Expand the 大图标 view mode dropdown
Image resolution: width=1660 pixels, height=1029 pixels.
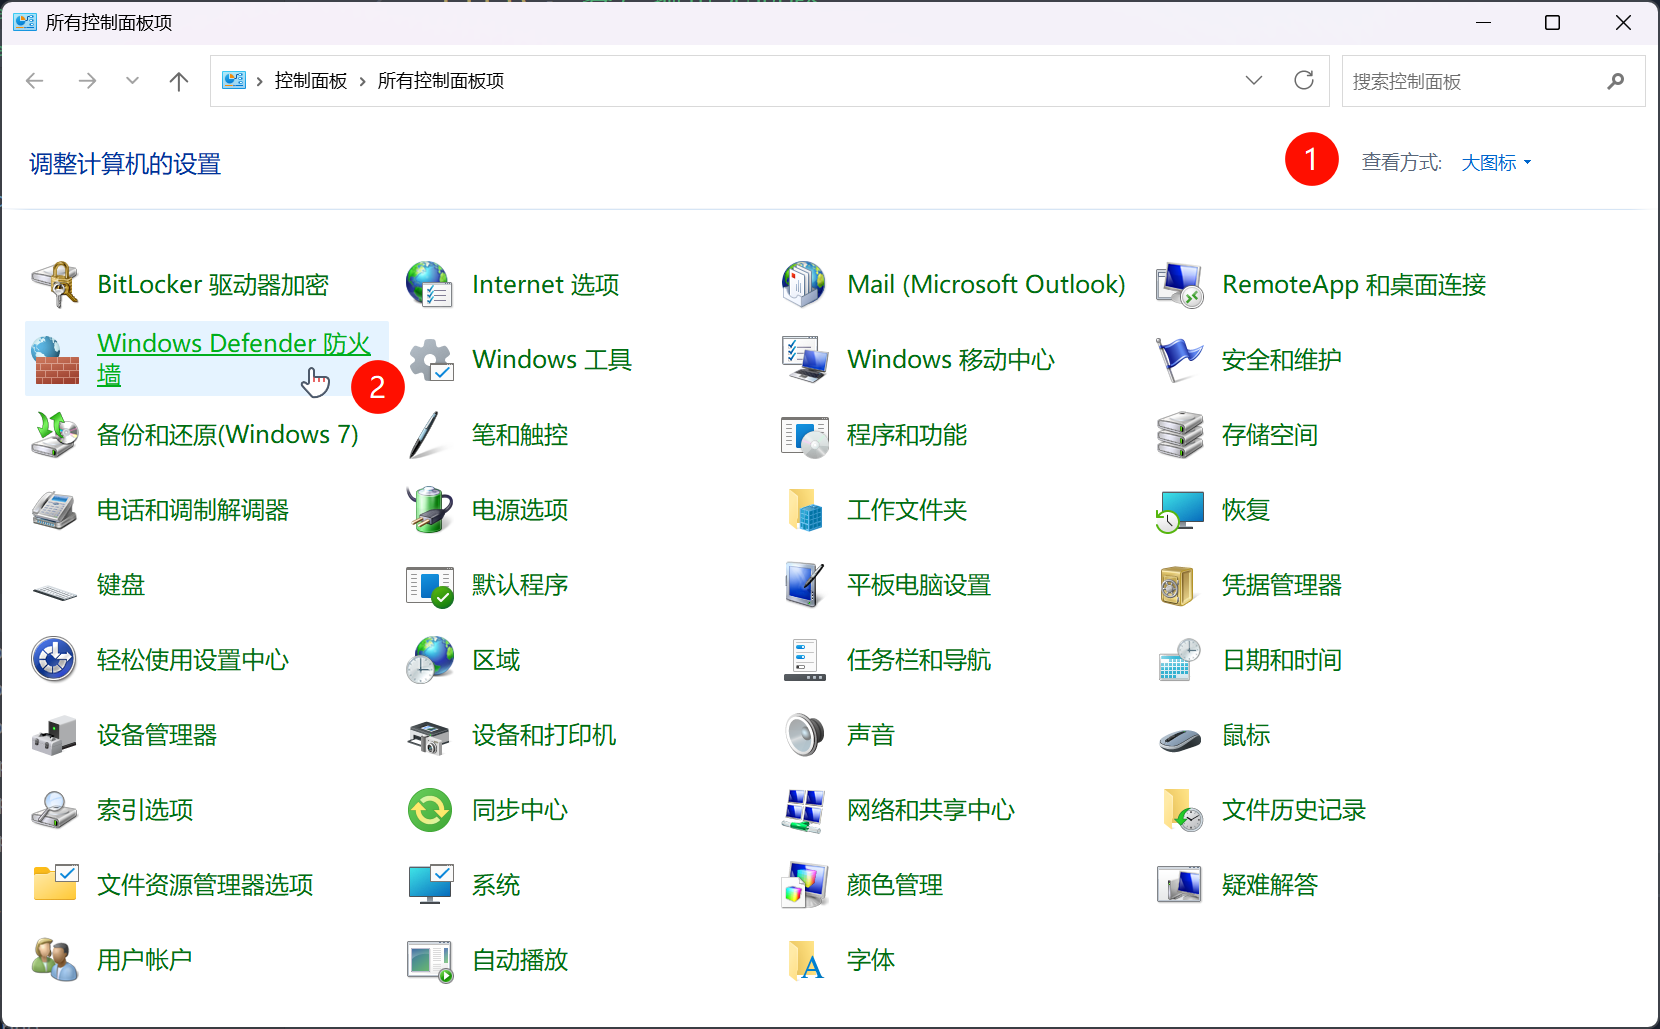1496,163
